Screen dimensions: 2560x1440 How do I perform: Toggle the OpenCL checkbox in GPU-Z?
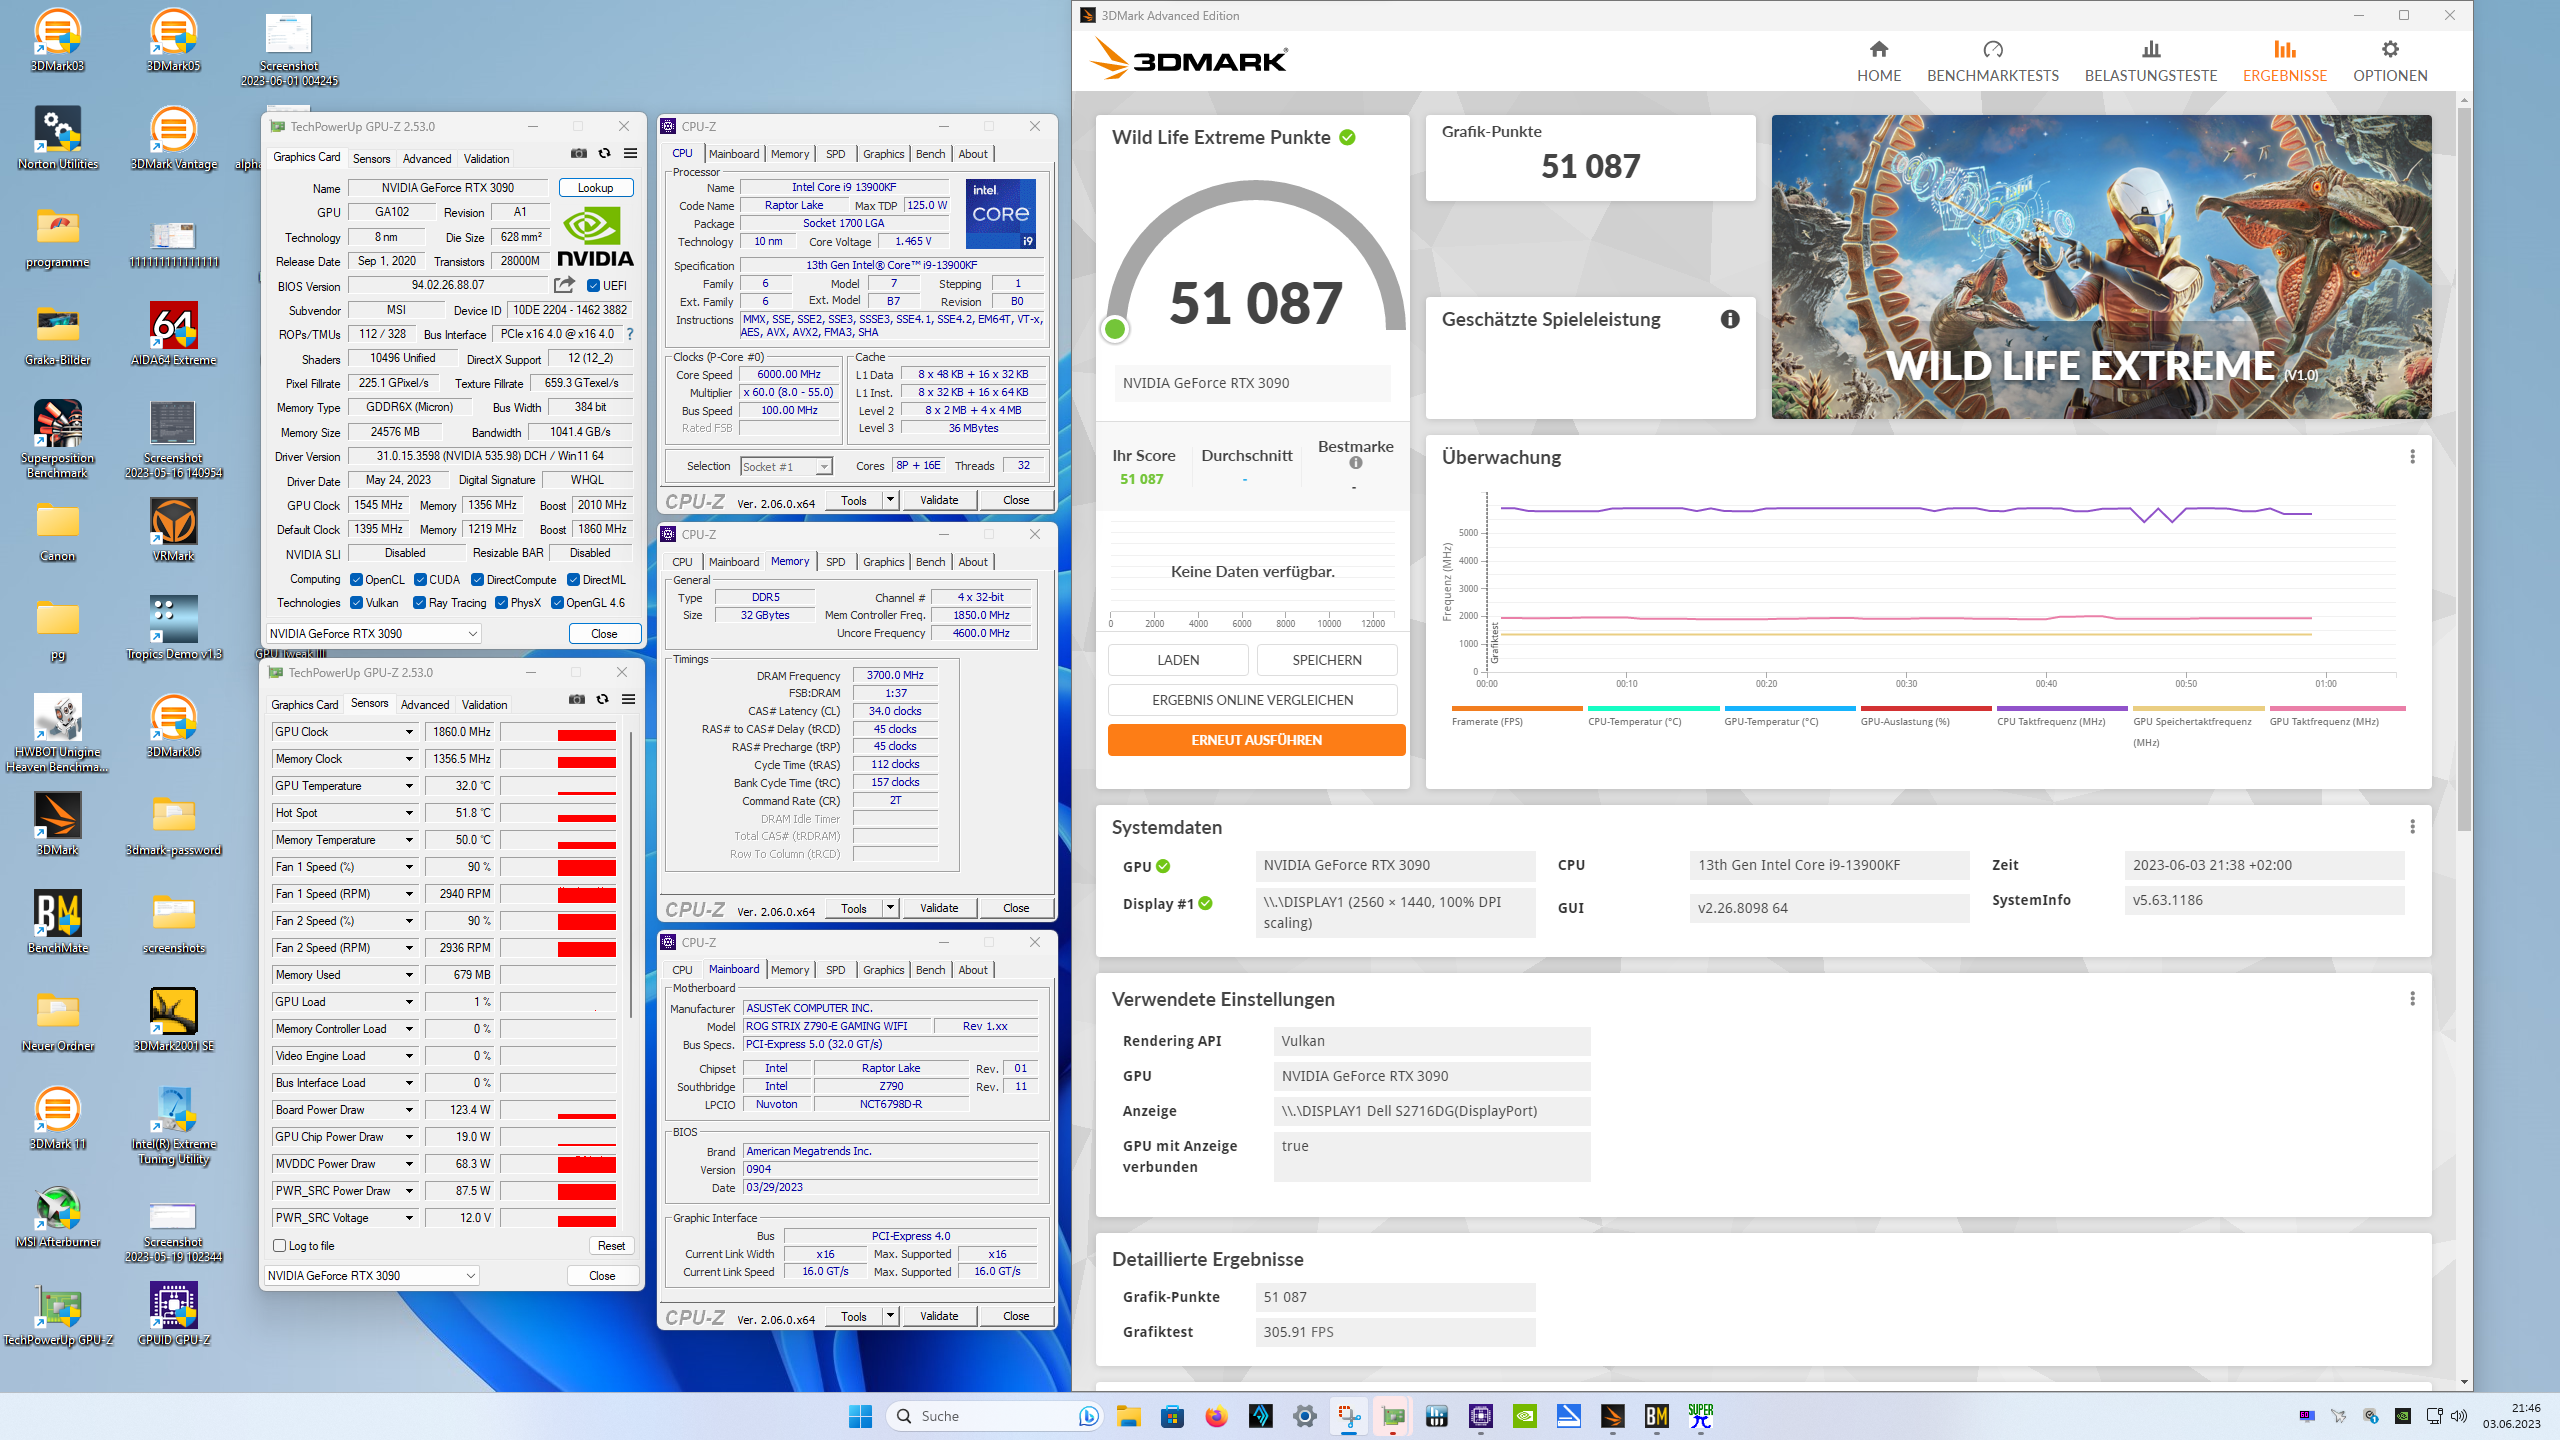(x=356, y=580)
